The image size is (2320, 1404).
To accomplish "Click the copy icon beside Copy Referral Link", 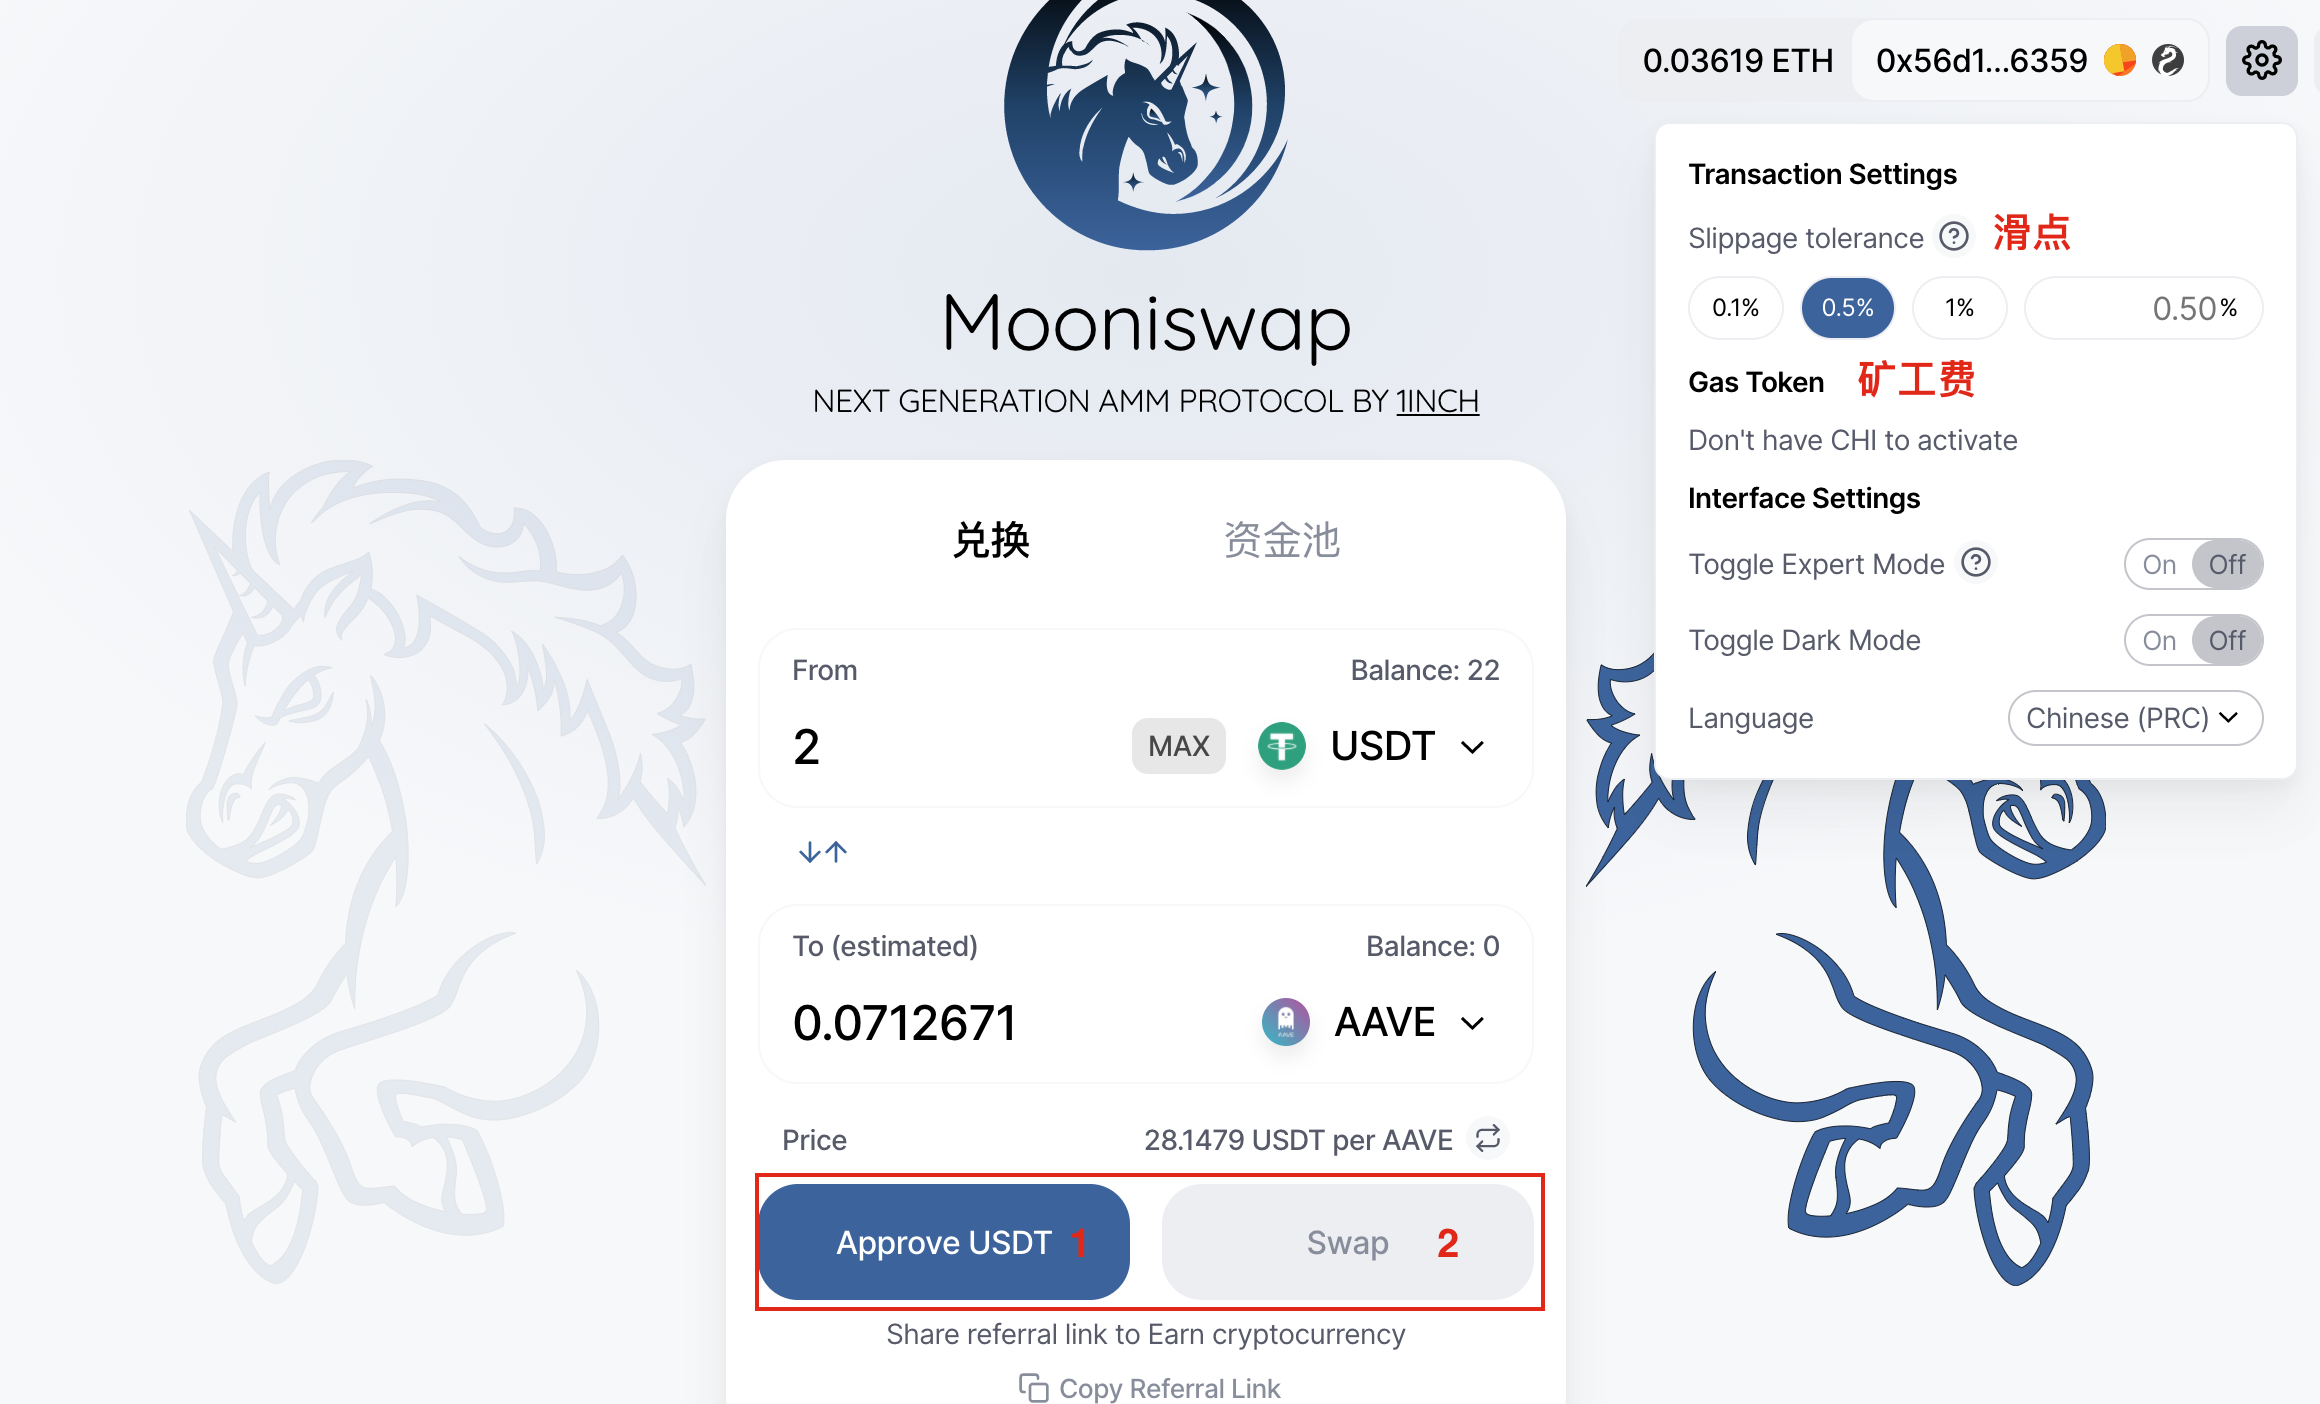I will tap(1033, 1388).
